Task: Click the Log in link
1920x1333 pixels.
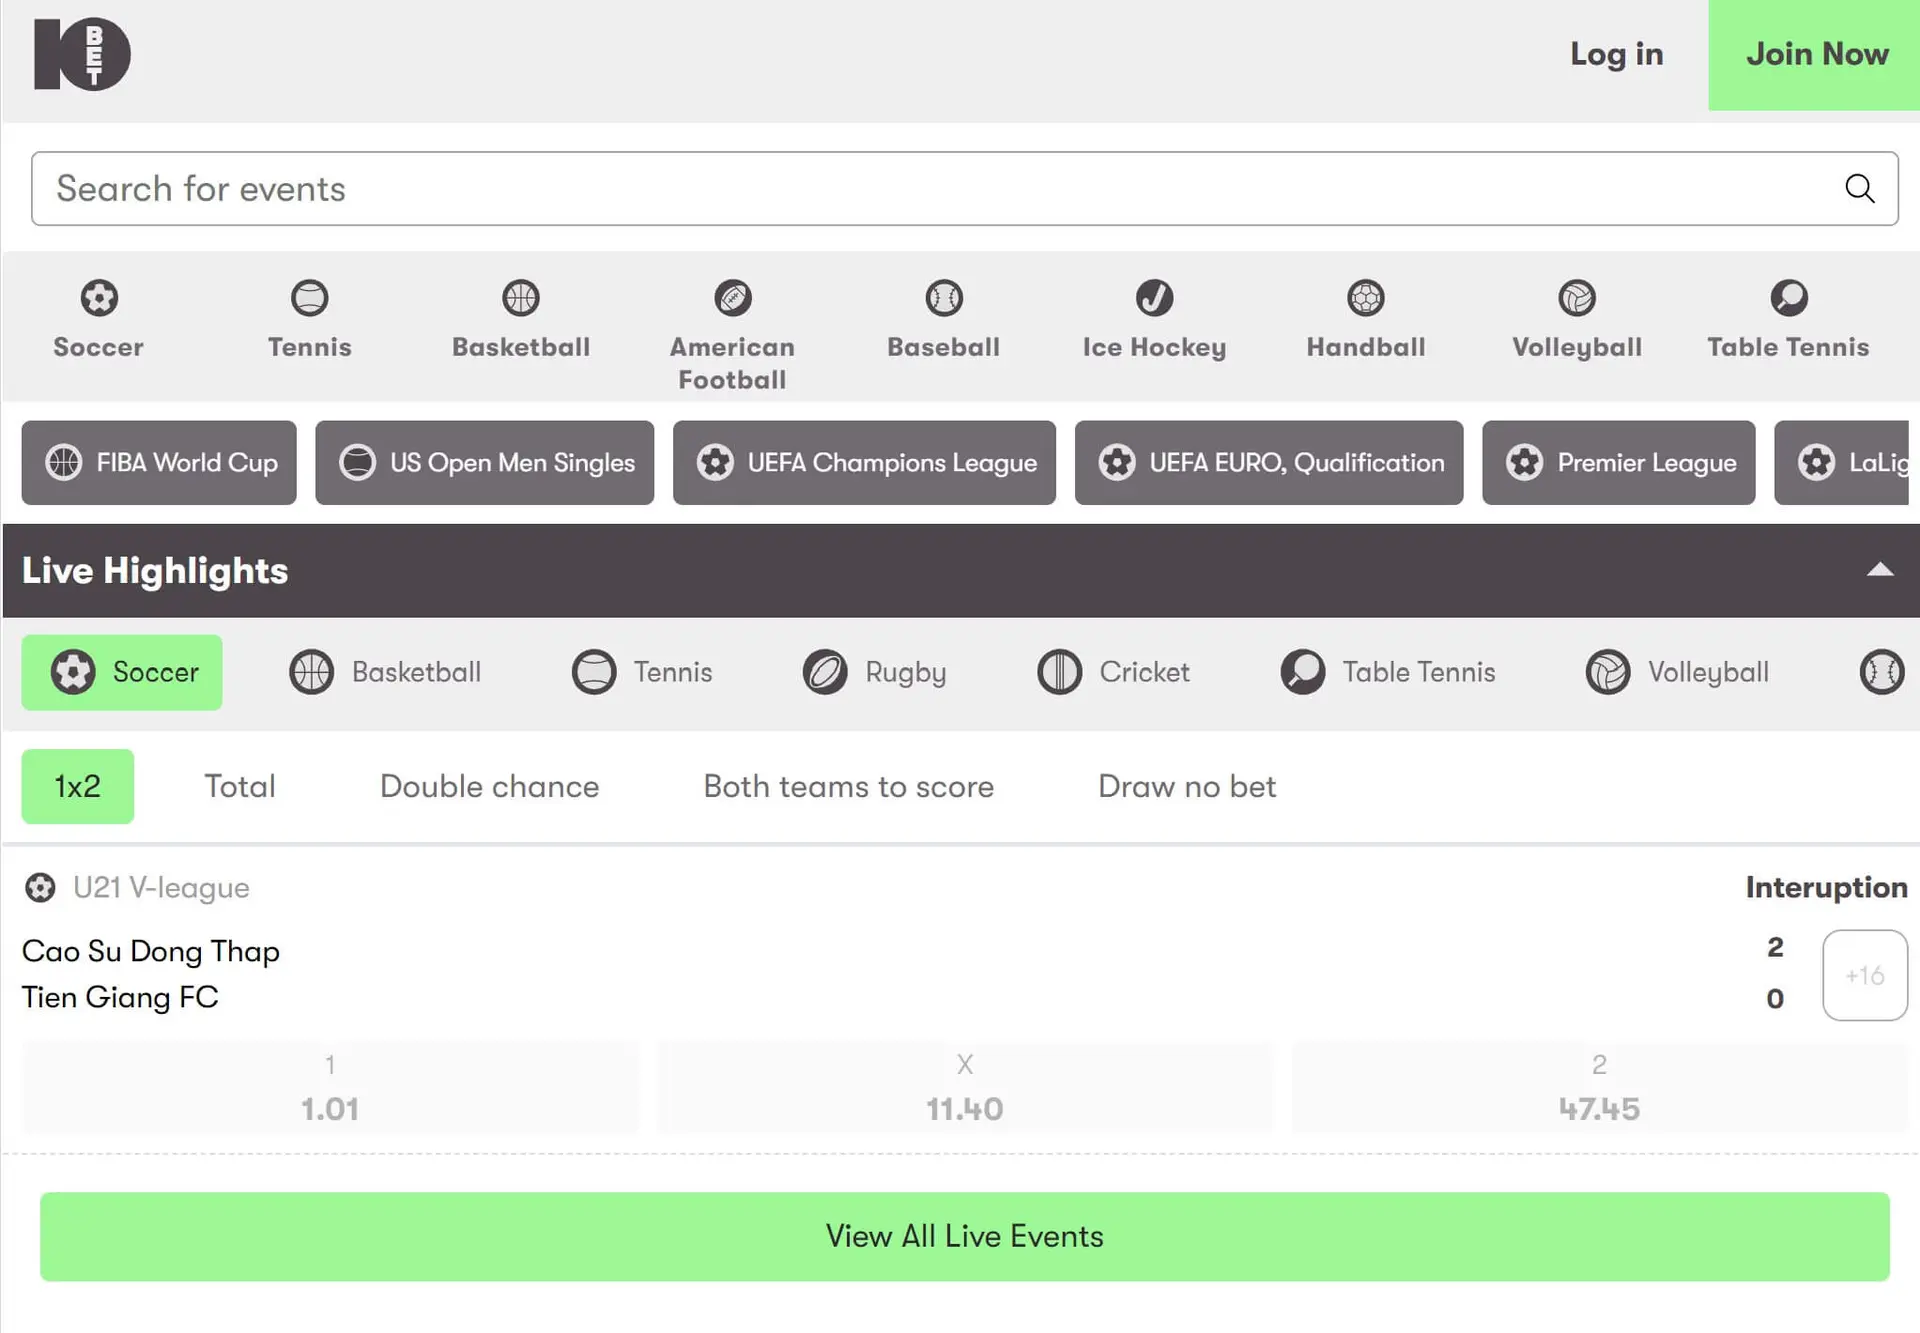Action: pos(1616,54)
